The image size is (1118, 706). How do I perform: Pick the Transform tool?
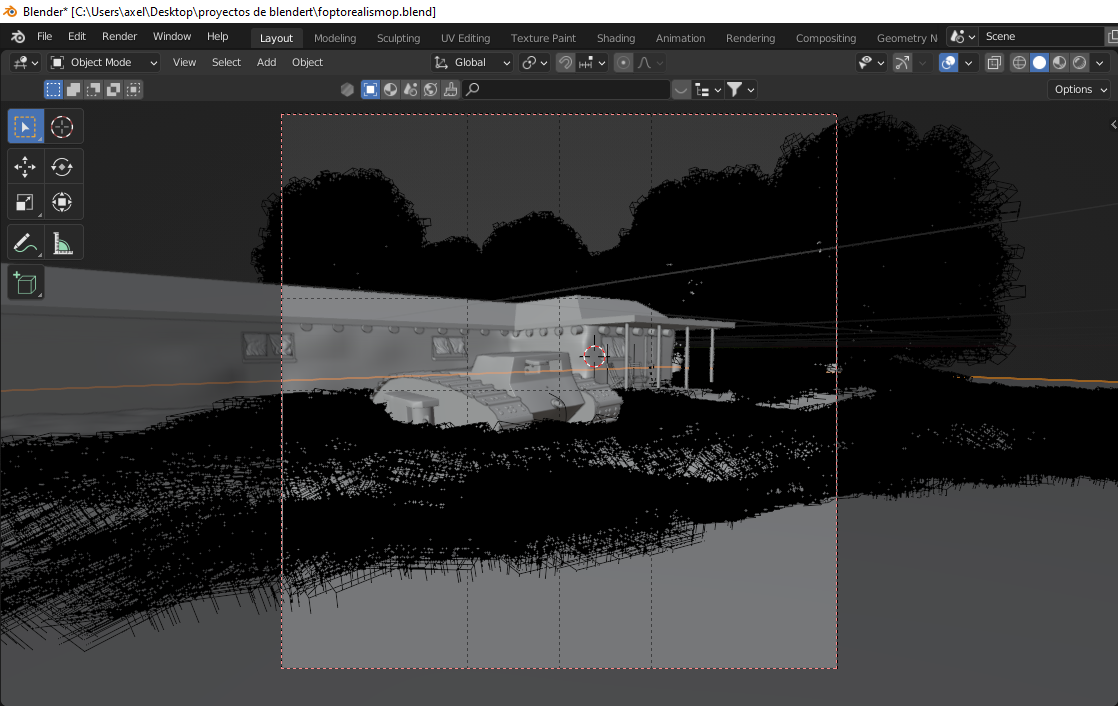point(62,203)
